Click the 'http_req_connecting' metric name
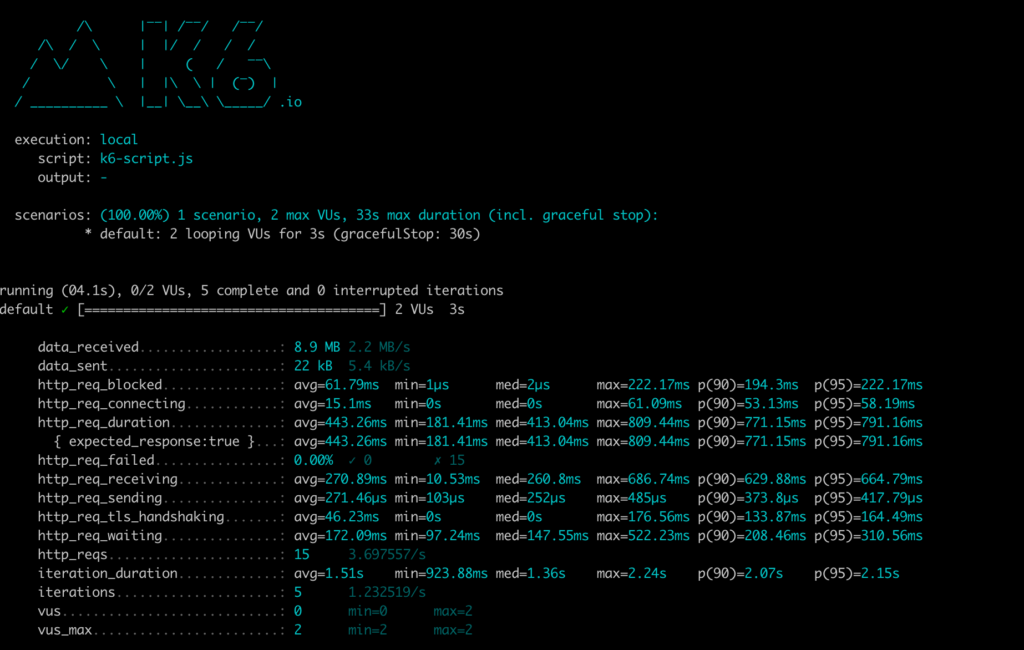 coord(112,404)
